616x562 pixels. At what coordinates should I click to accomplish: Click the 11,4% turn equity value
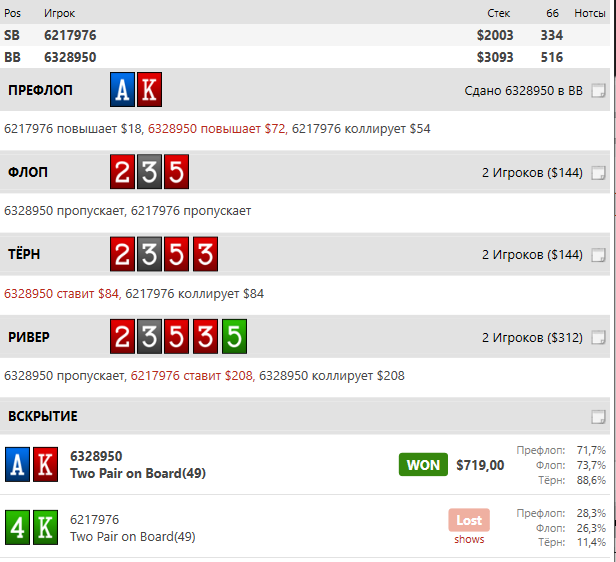[591, 542]
